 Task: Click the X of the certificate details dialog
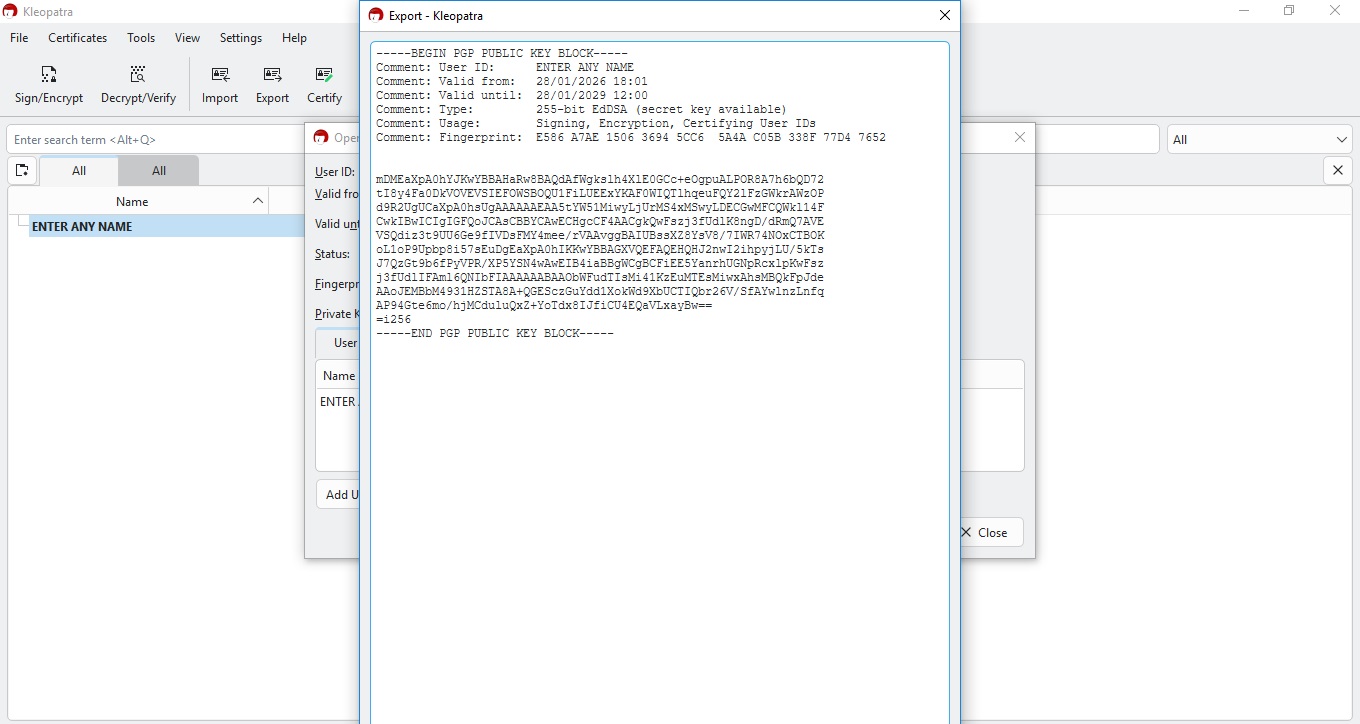(x=1020, y=137)
